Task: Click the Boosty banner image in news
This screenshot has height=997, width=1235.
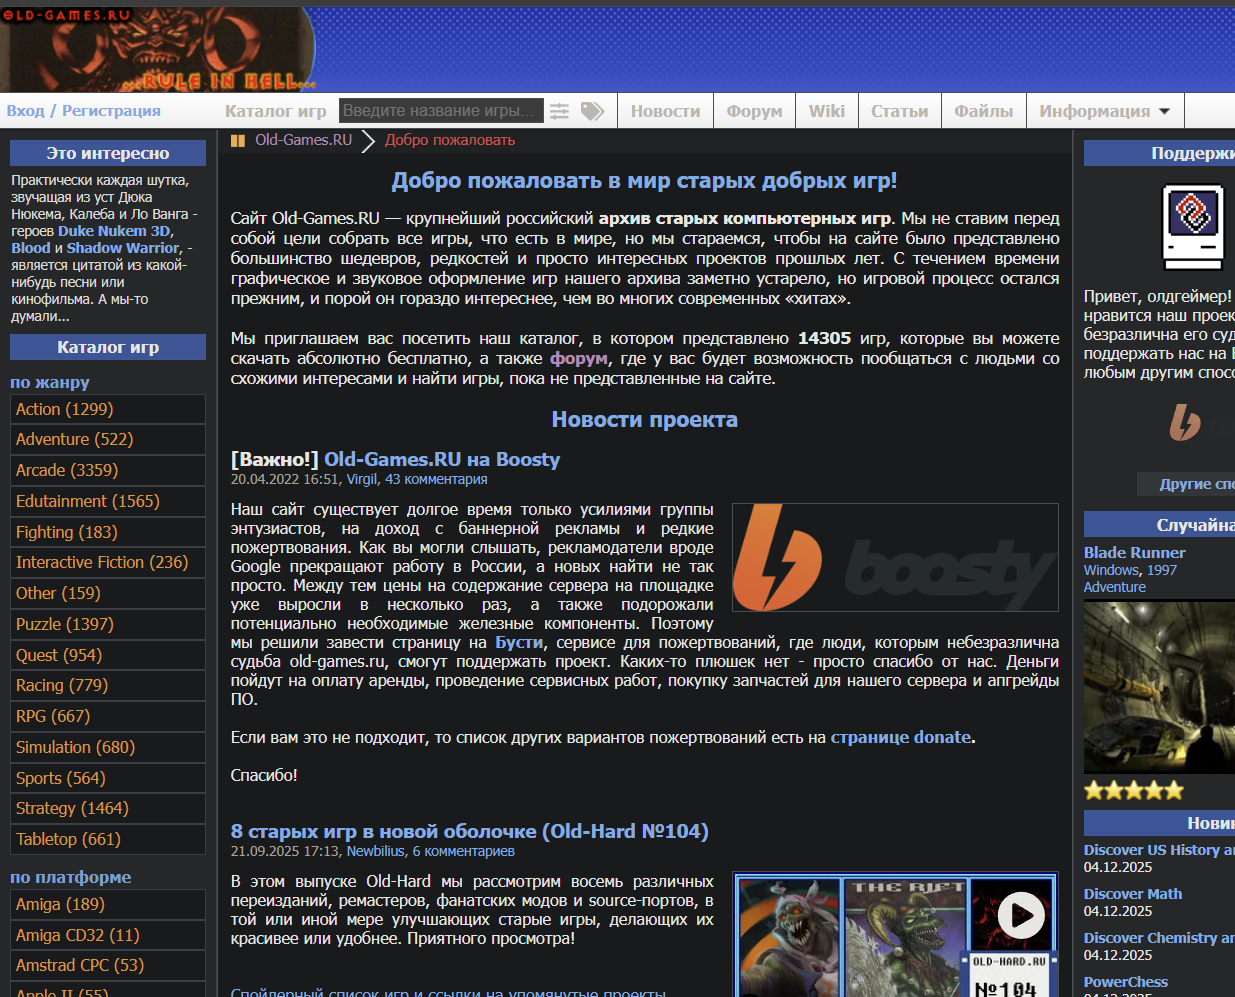Action: 895,557
